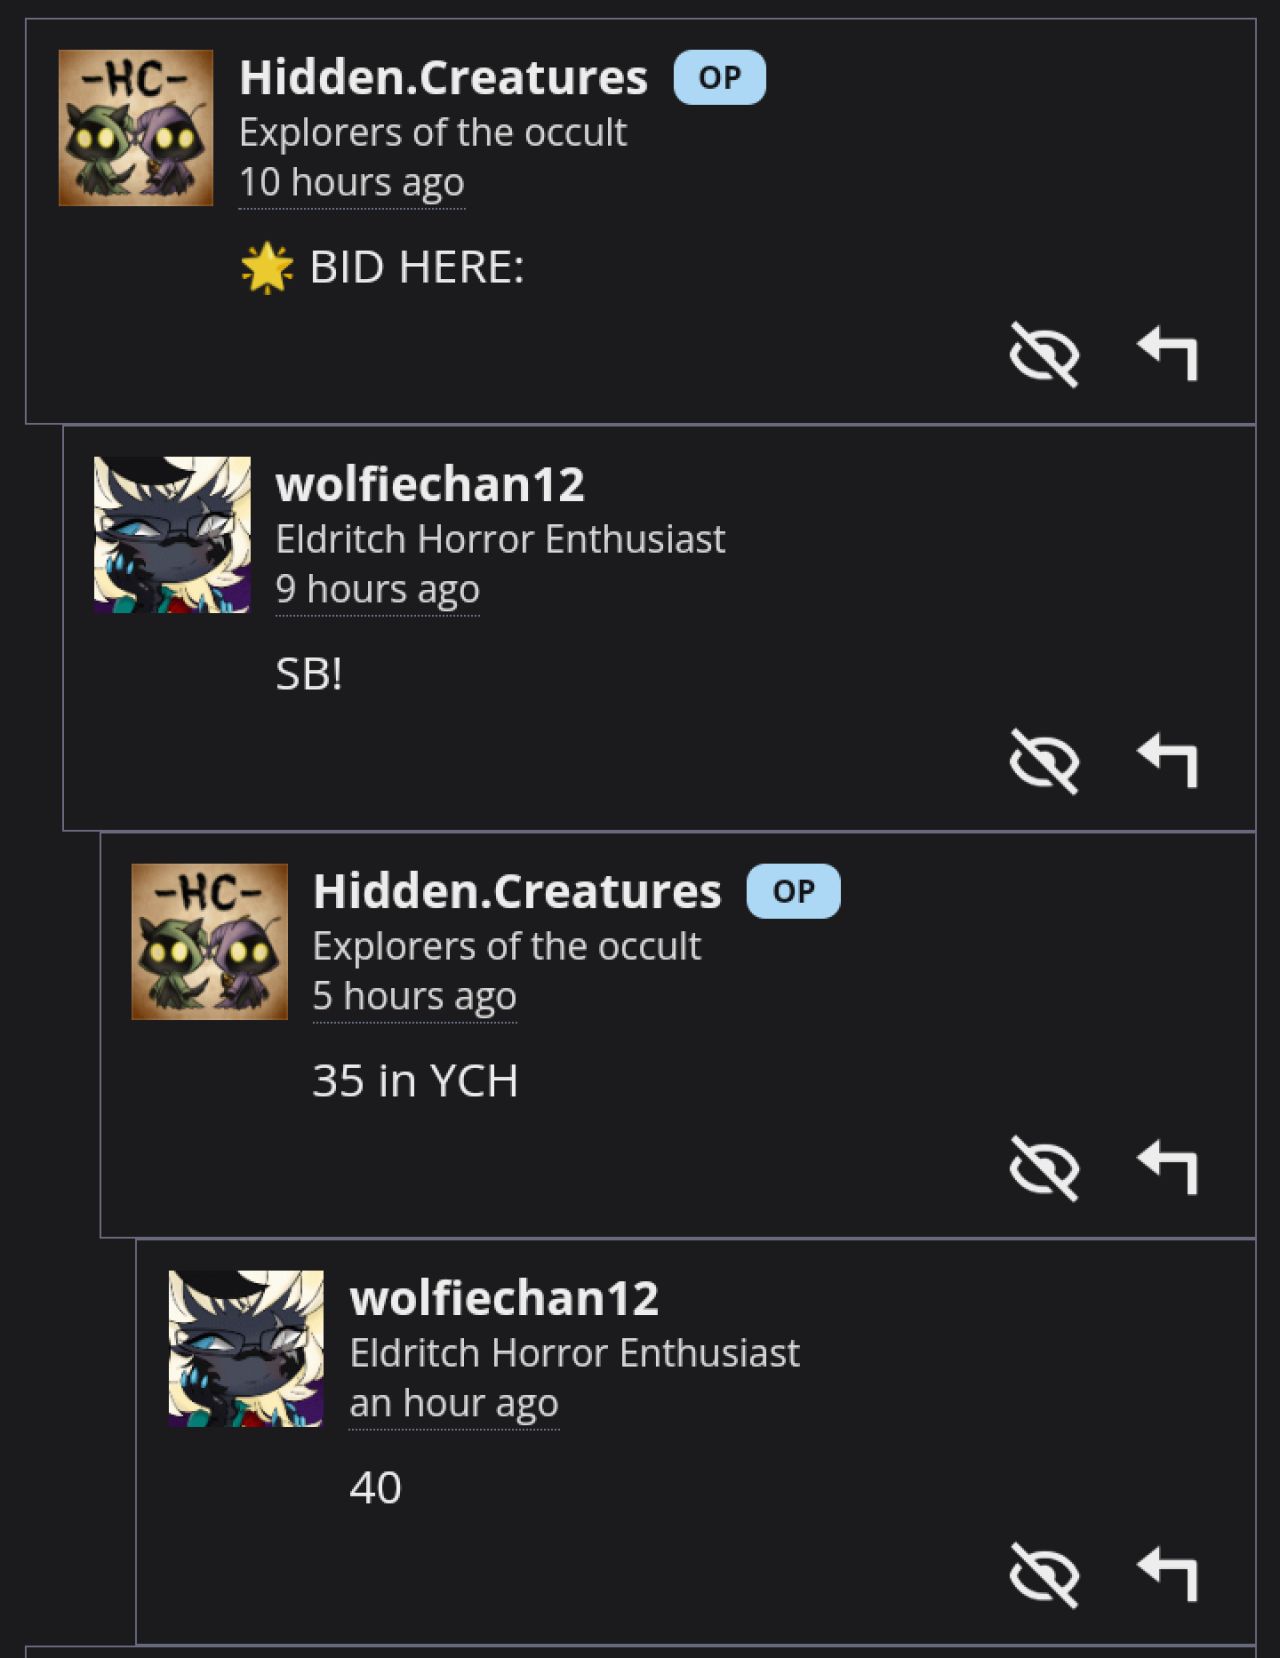Reply to the "BID HERE:" comment
The width and height of the screenshot is (1280, 1658).
[1167, 353]
